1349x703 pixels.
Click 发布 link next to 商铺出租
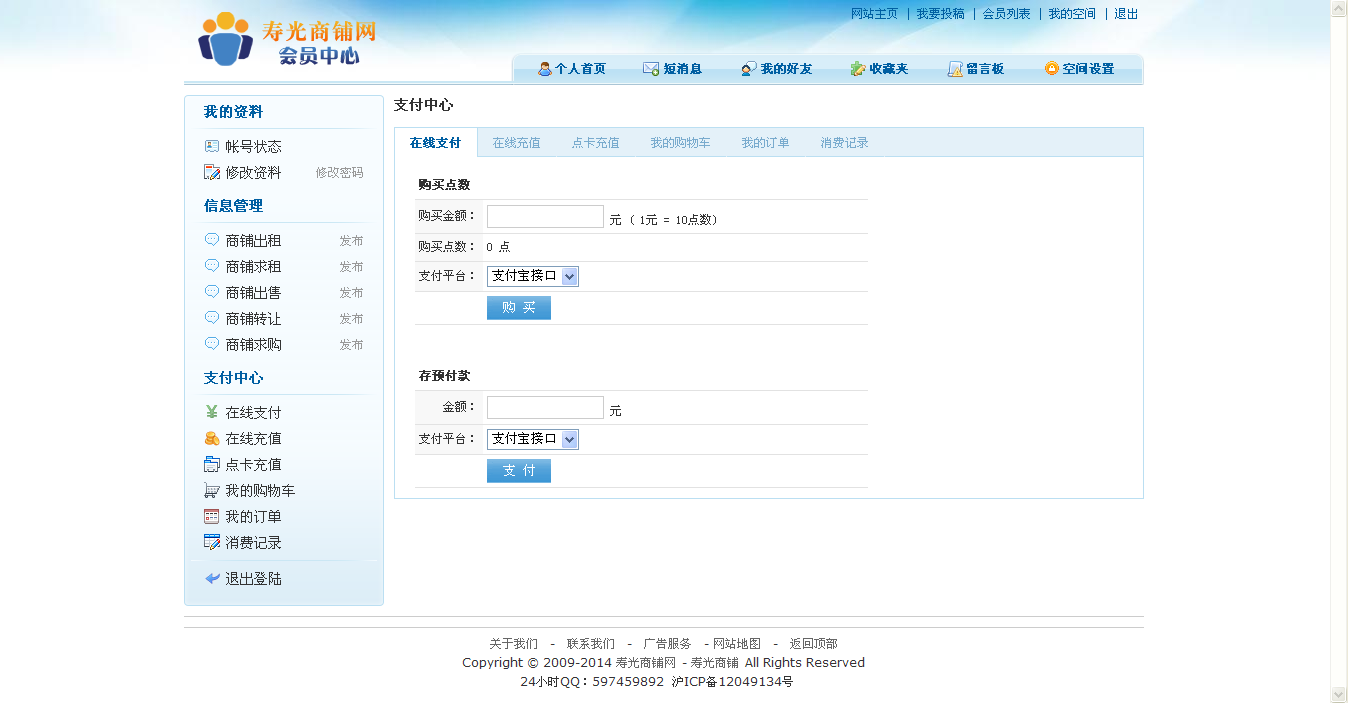coord(351,241)
